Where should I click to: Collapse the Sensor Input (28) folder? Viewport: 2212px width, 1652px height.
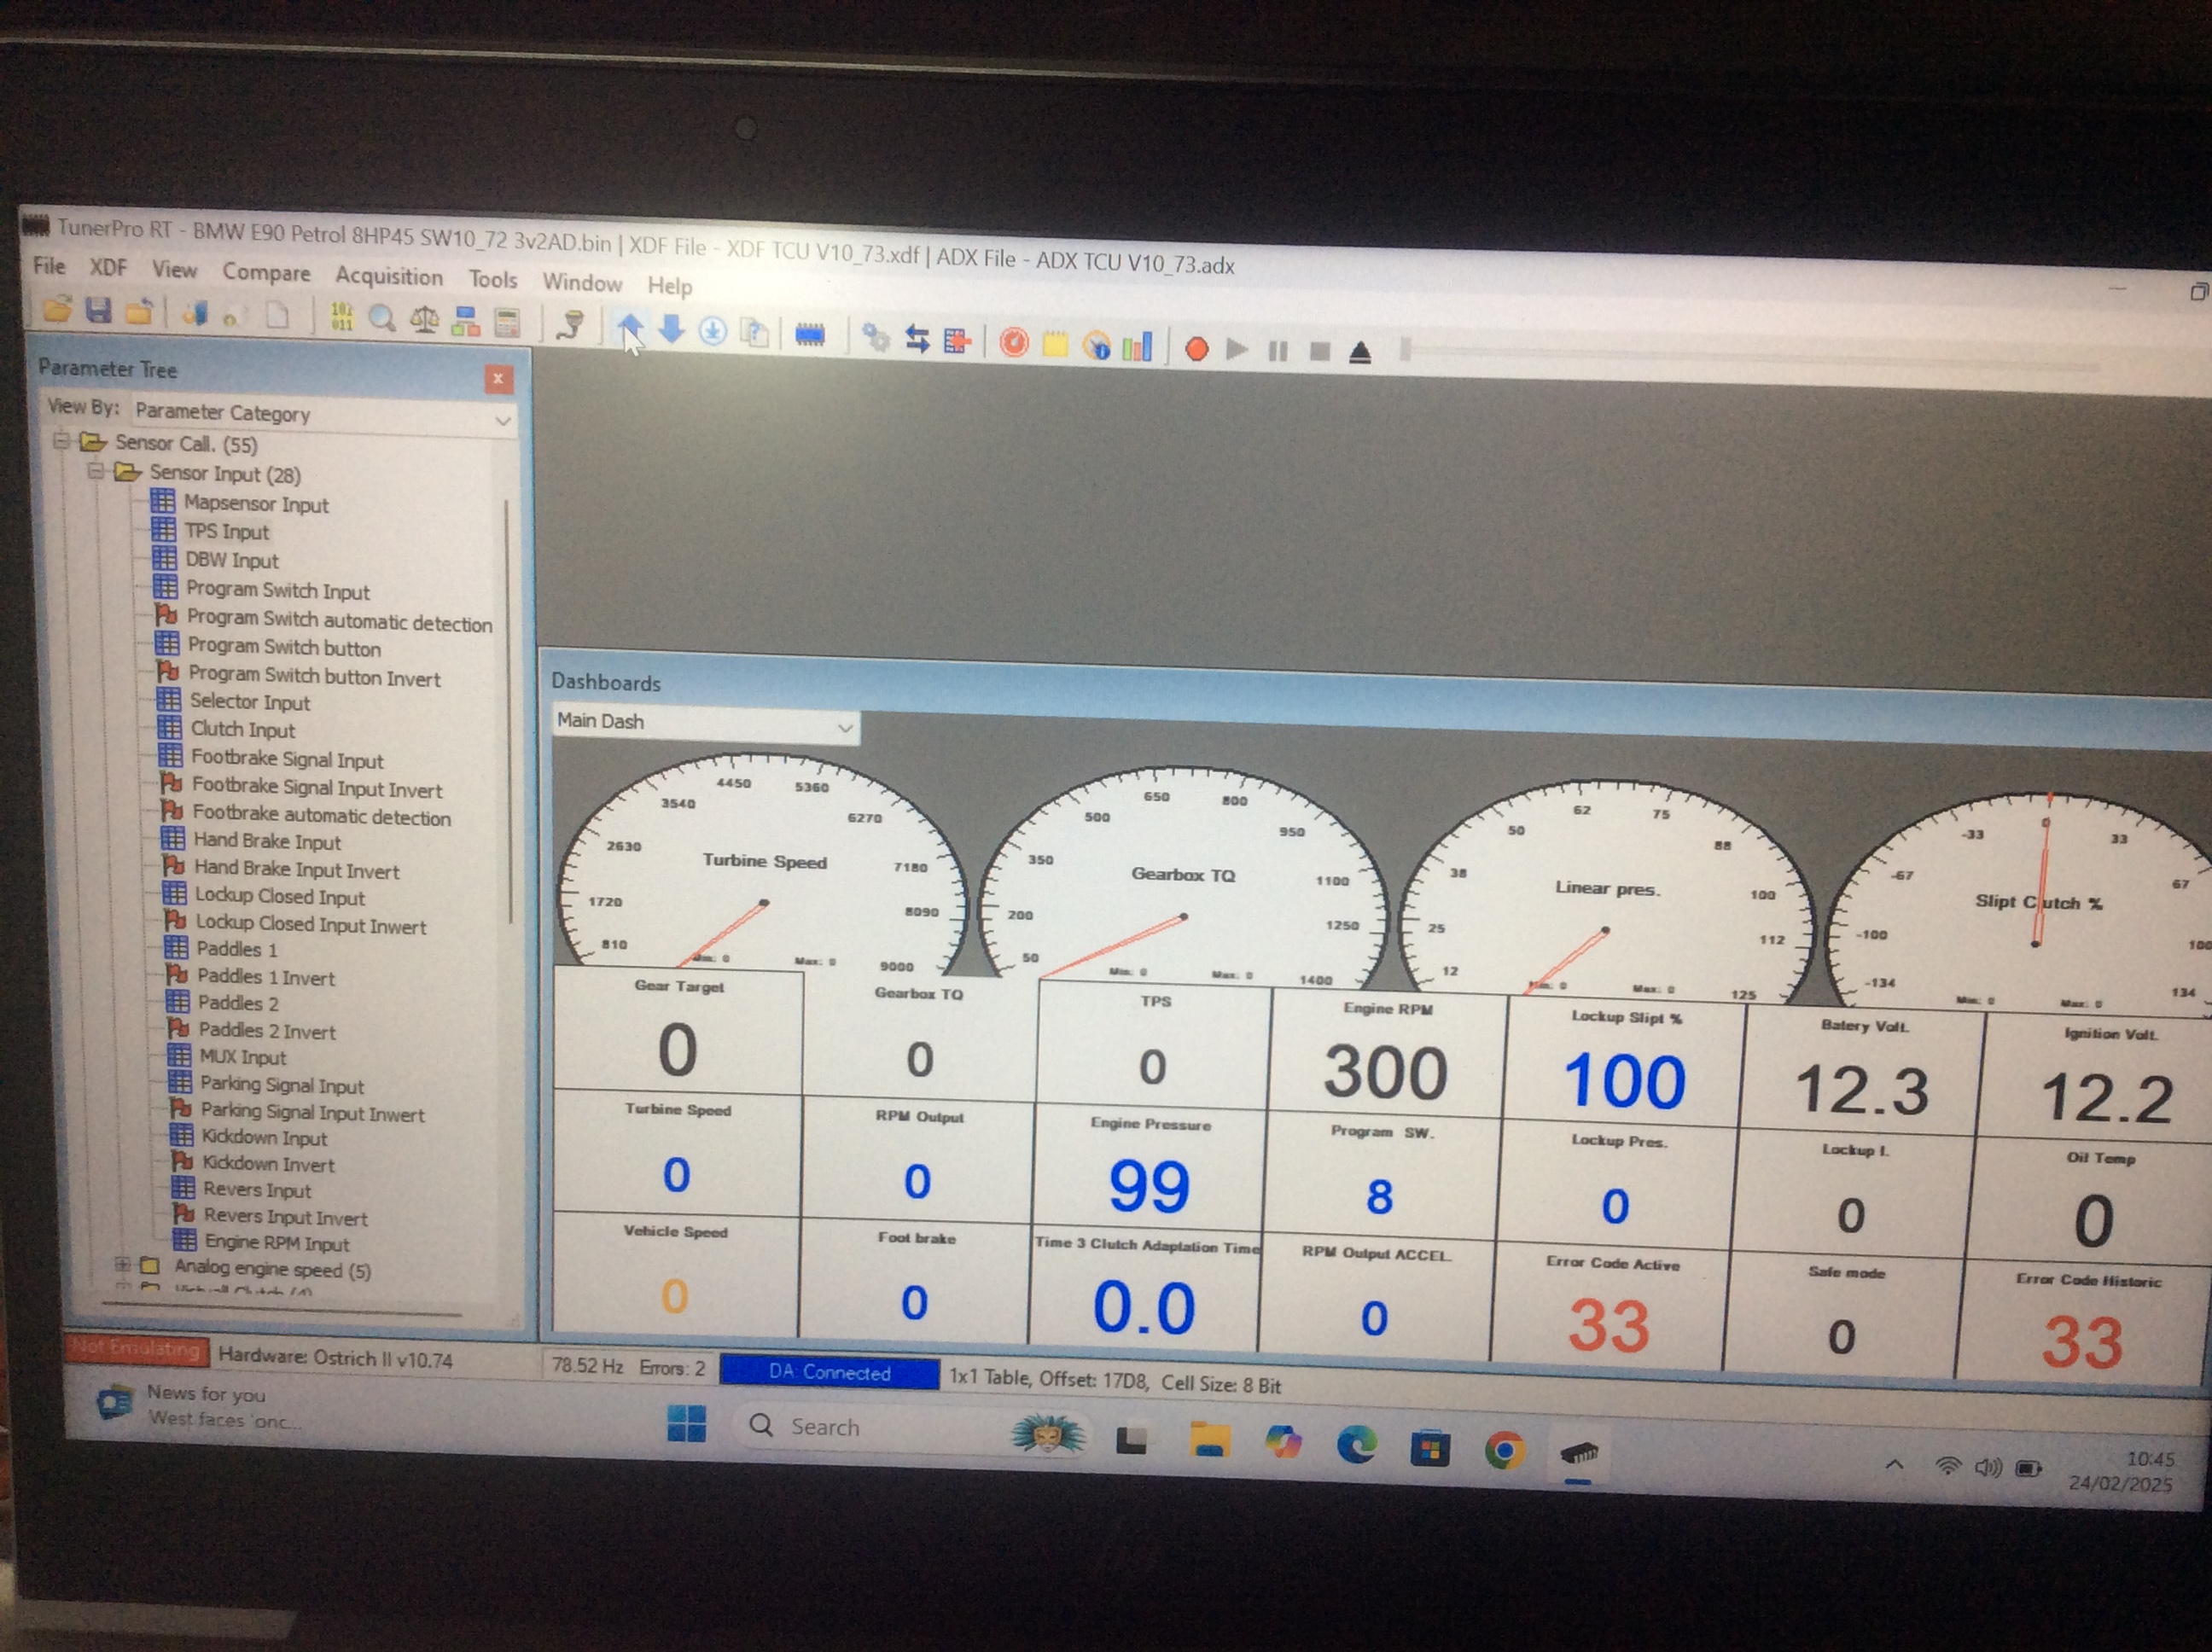pyautogui.click(x=96, y=471)
